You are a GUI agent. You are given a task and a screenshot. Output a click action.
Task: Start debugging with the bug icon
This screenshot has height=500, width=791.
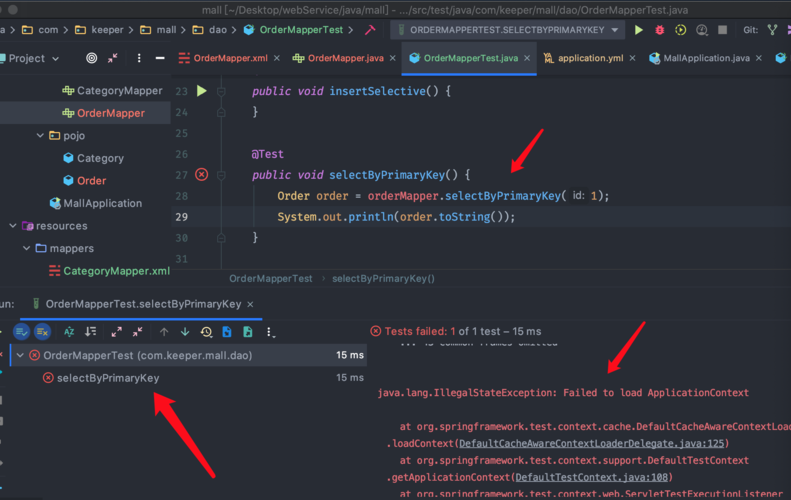point(659,30)
